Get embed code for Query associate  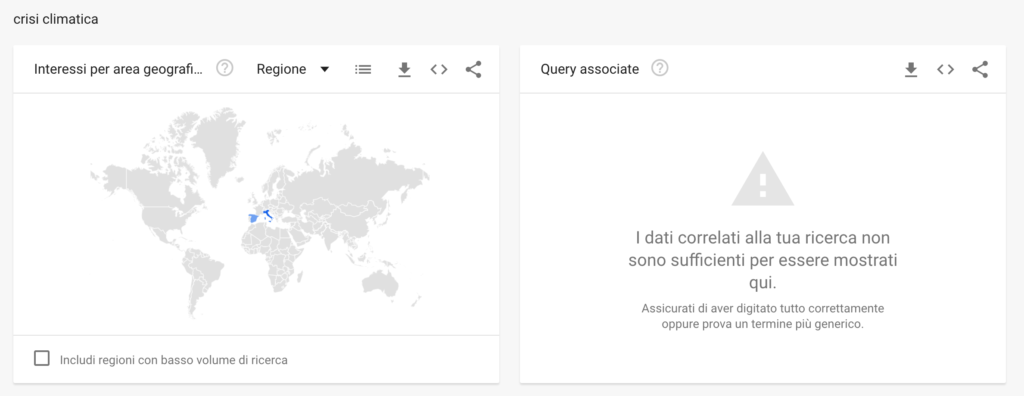(946, 69)
